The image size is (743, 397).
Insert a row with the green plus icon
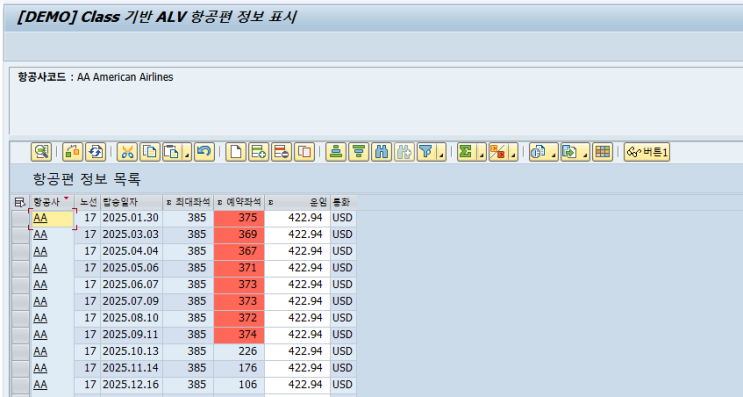(x=259, y=152)
